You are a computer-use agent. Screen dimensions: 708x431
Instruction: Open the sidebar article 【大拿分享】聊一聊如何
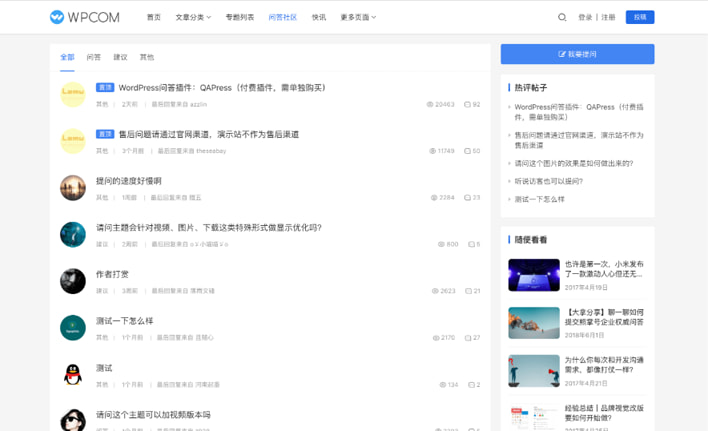[604, 317]
